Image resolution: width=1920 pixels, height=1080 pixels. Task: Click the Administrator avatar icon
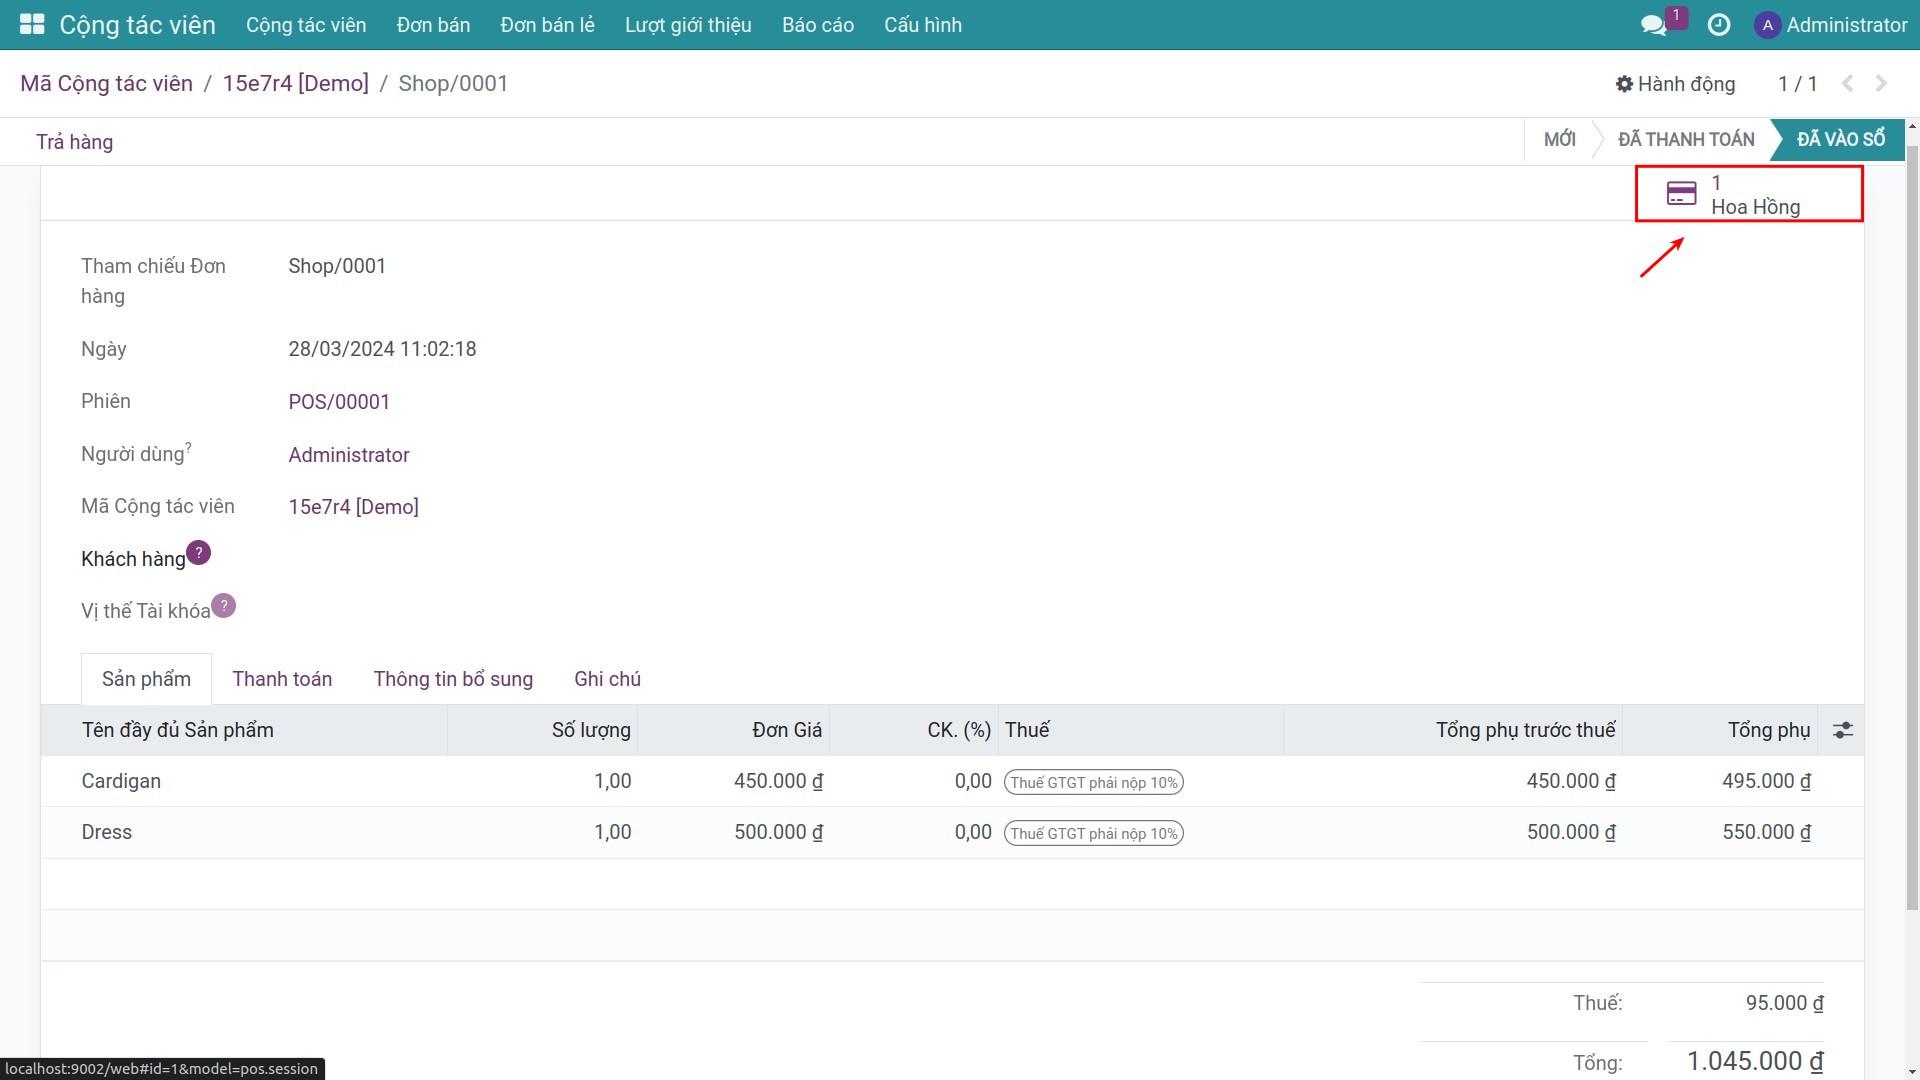coord(1767,25)
